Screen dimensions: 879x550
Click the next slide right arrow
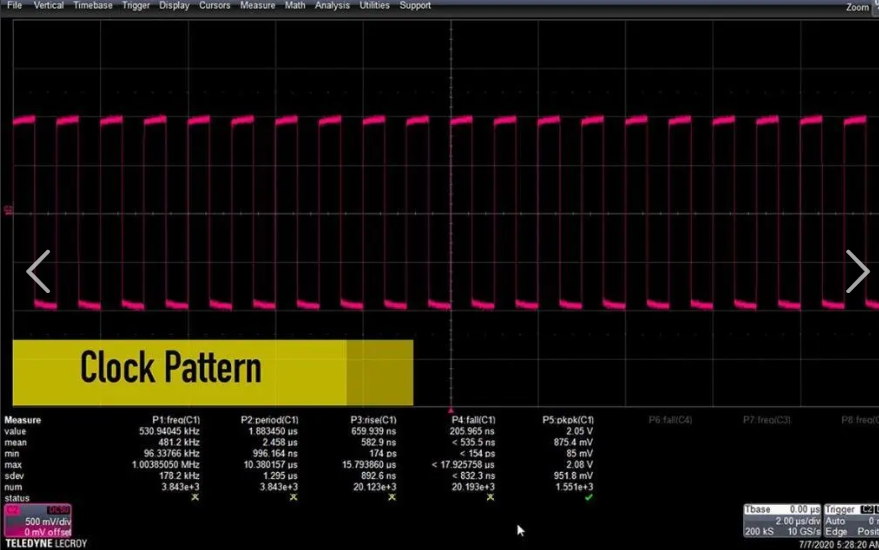857,271
